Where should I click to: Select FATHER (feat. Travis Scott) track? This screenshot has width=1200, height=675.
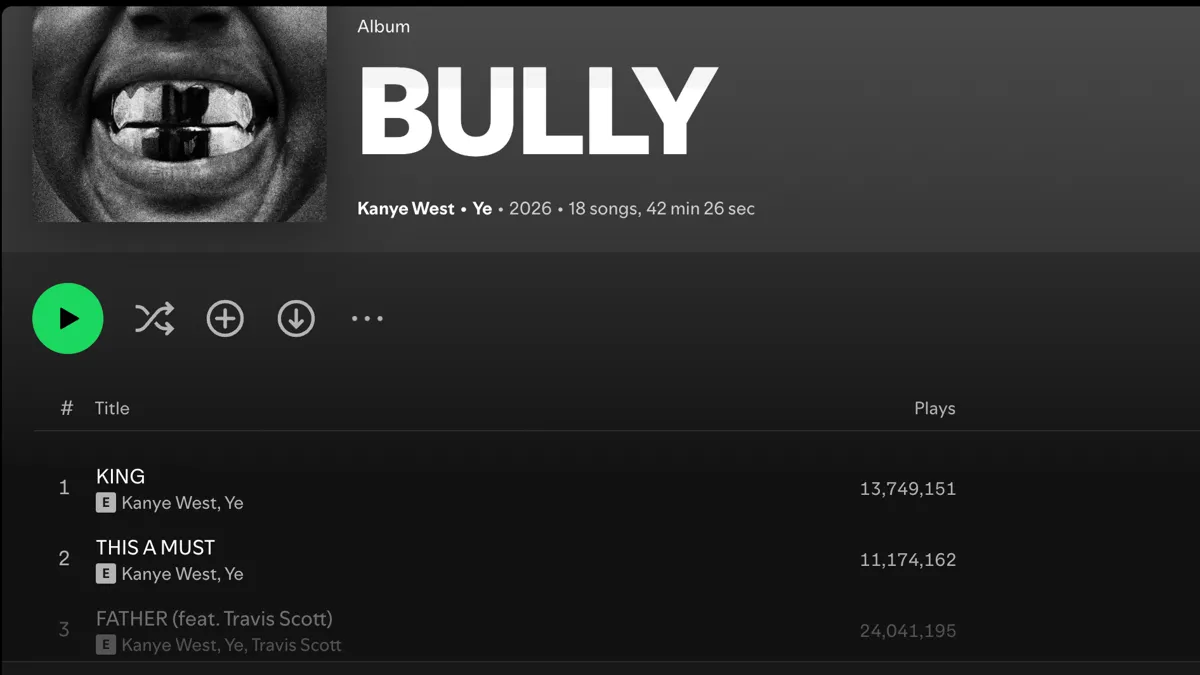coord(214,618)
